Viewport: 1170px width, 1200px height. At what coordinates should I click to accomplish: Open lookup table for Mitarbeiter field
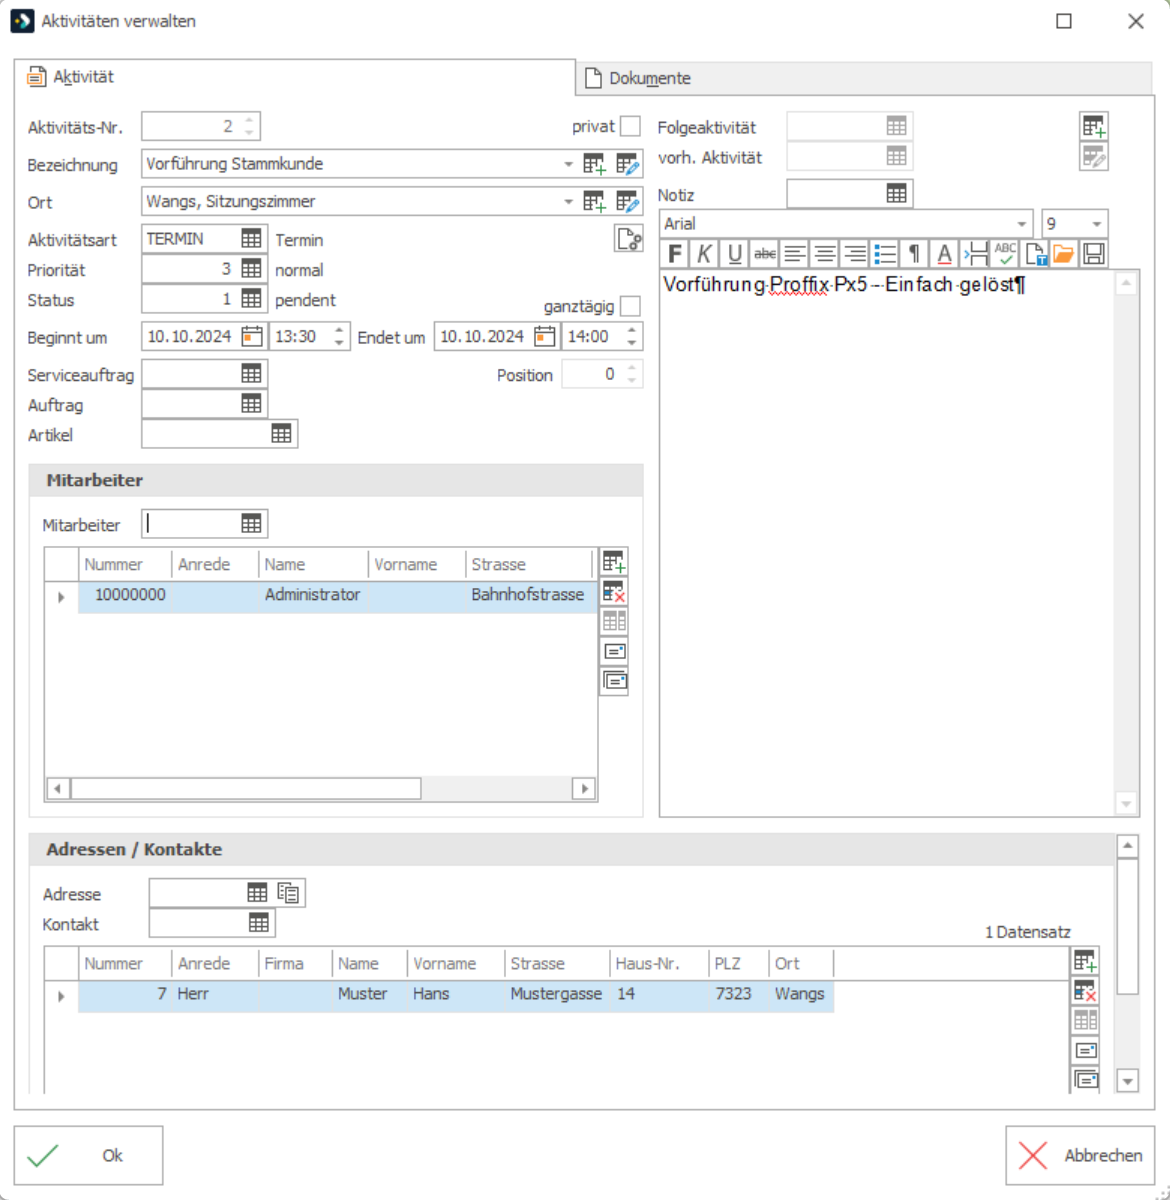pyautogui.click(x=251, y=524)
